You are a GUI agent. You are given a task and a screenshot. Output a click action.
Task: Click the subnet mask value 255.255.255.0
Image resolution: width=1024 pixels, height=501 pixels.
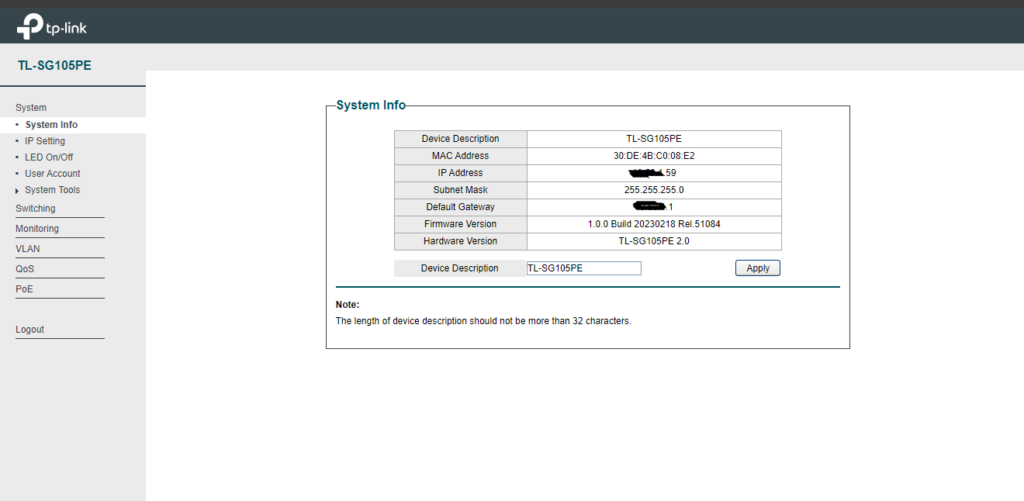click(654, 190)
